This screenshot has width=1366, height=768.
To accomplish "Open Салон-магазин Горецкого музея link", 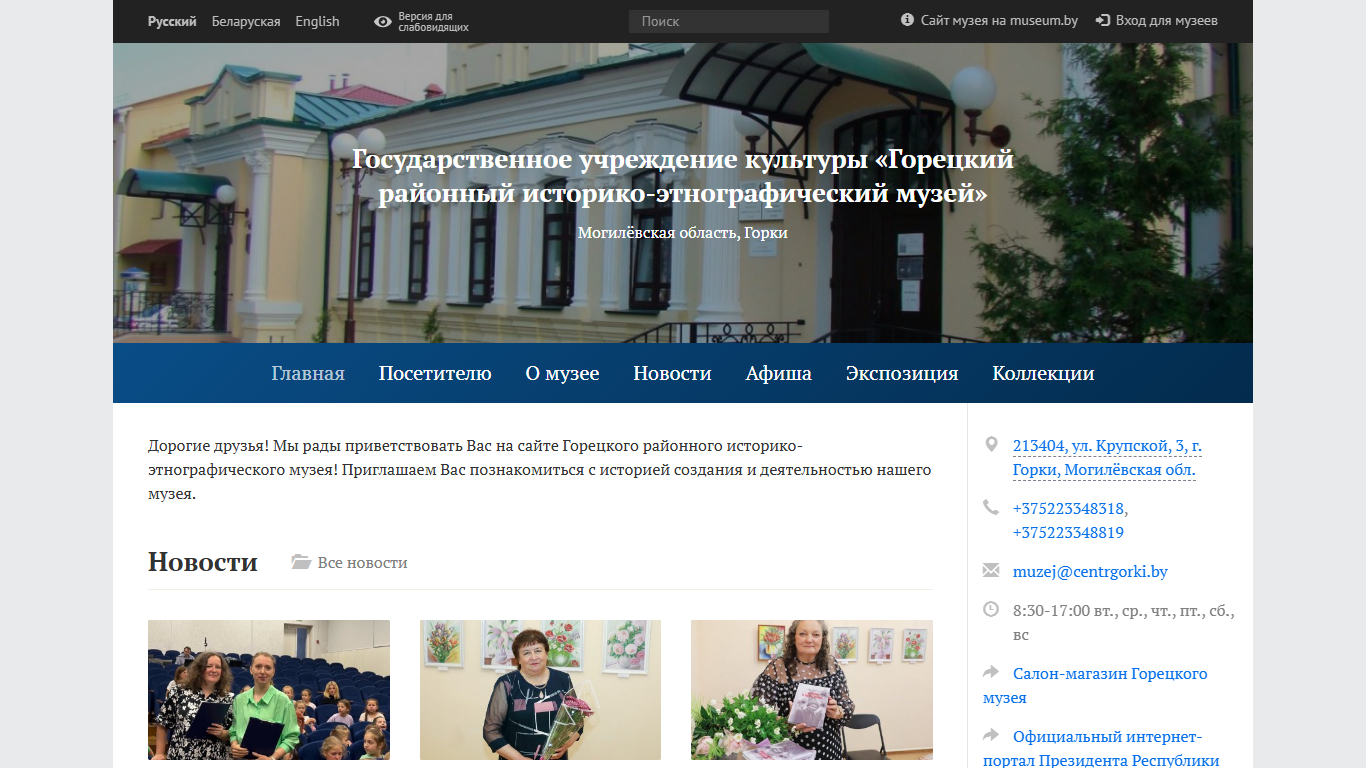I will [1095, 686].
